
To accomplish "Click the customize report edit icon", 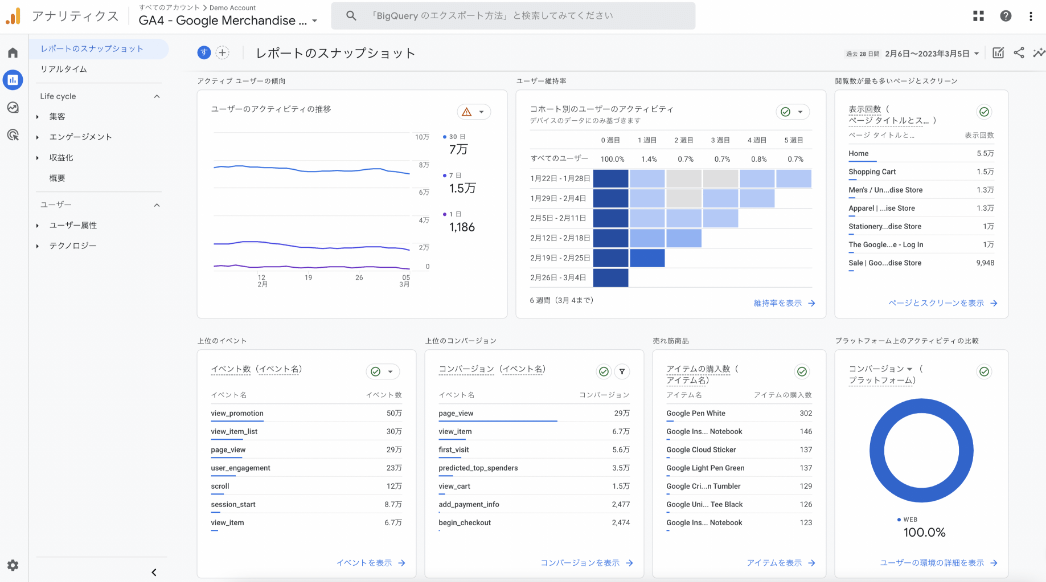I will click(998, 53).
